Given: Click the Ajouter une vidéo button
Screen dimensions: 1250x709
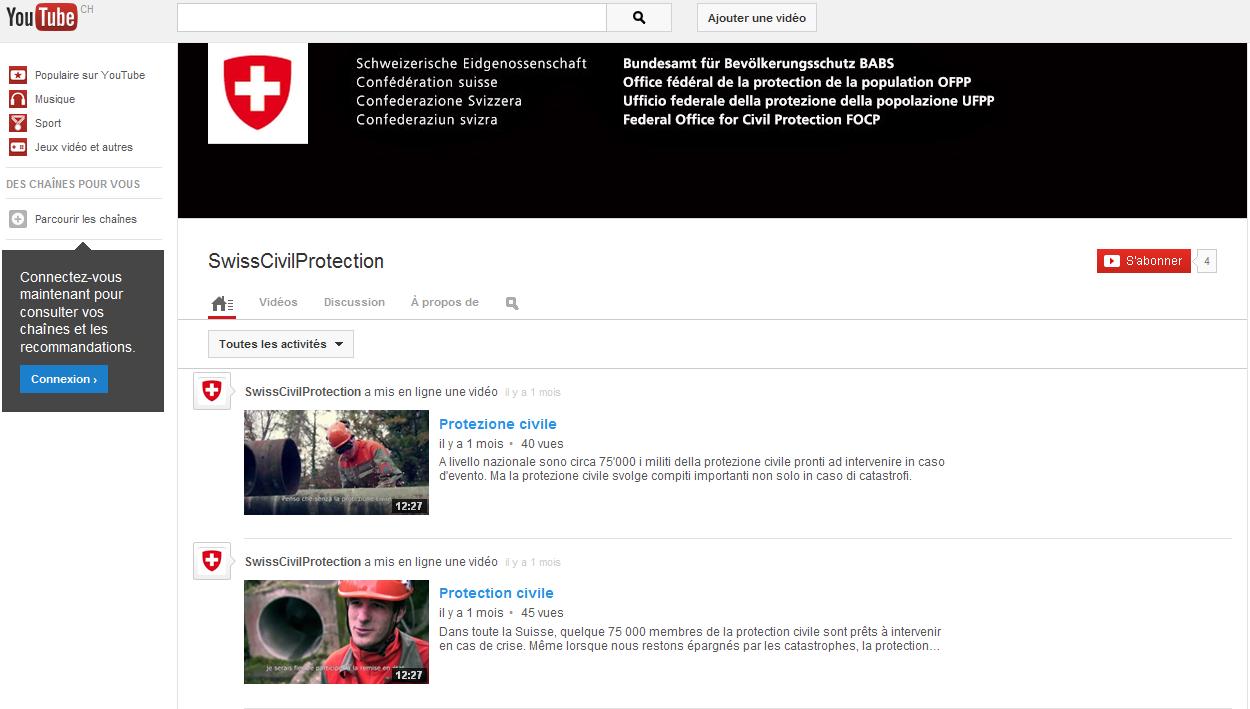Looking at the screenshot, I should pos(757,18).
